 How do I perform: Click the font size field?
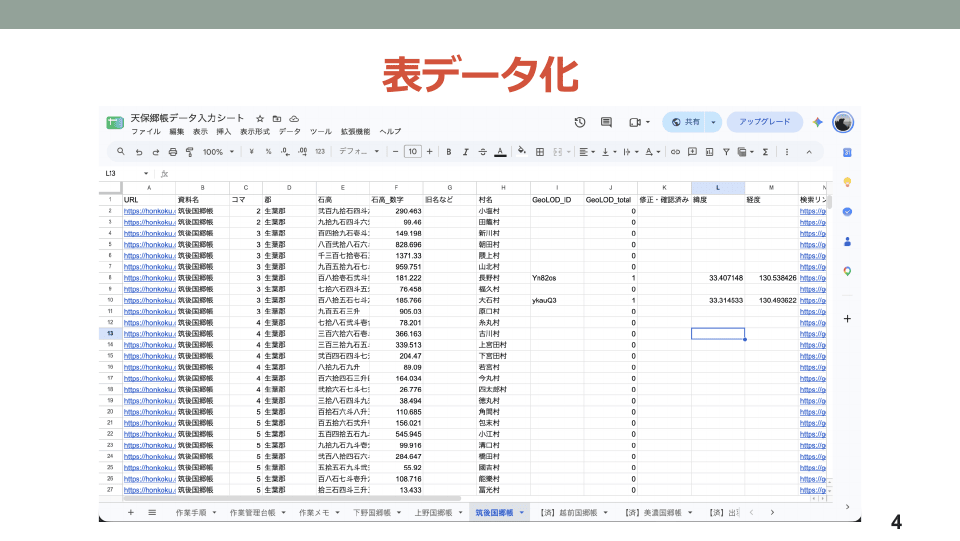(x=413, y=152)
